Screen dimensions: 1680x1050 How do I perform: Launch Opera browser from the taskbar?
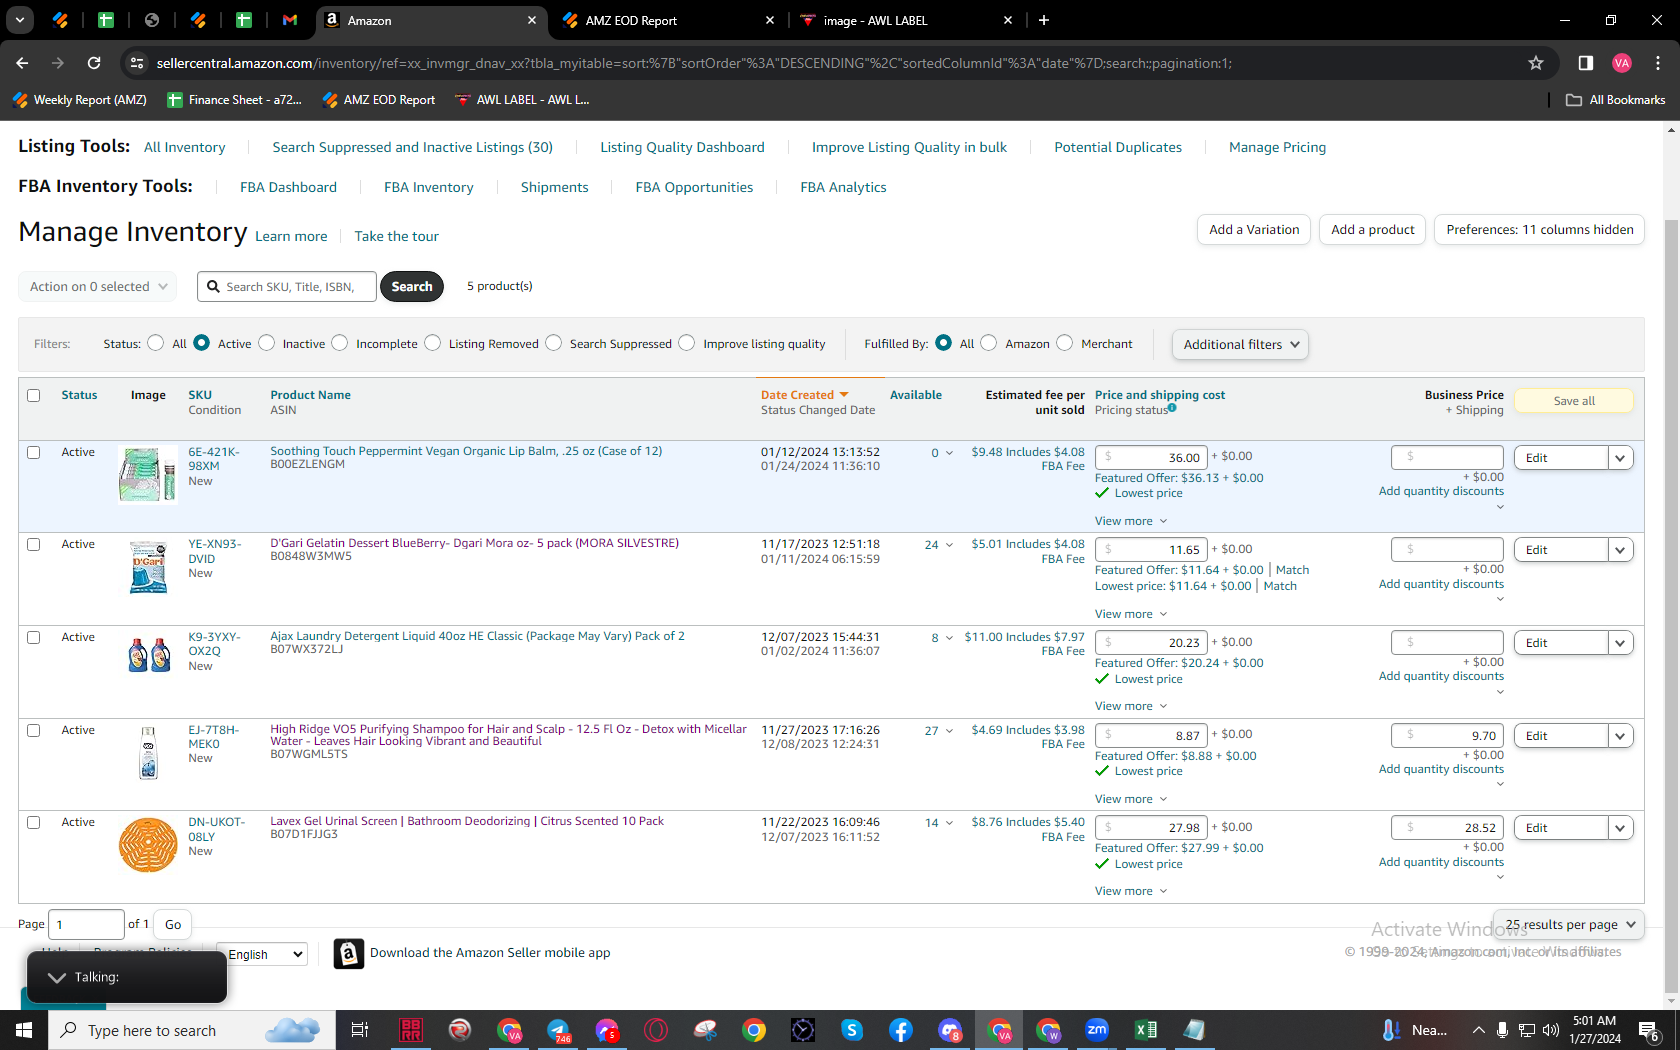point(656,1030)
